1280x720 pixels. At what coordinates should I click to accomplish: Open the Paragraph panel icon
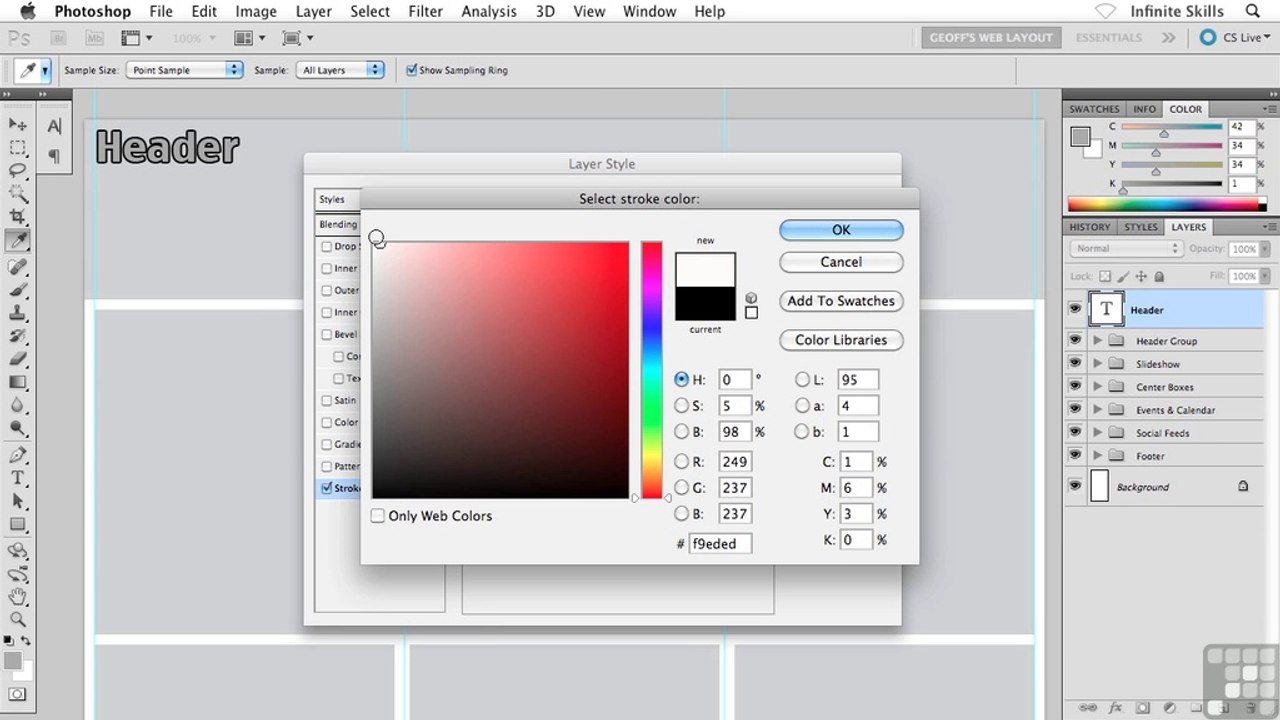click(x=54, y=155)
